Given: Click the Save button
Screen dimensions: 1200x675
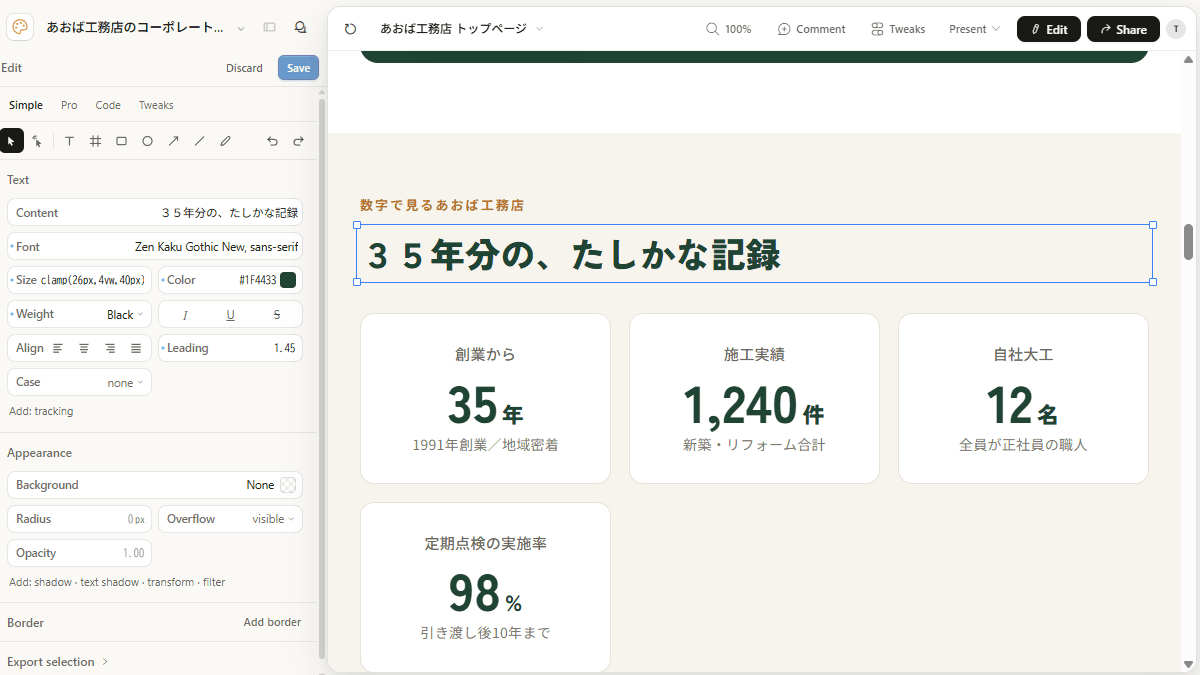Looking at the screenshot, I should tap(298, 68).
